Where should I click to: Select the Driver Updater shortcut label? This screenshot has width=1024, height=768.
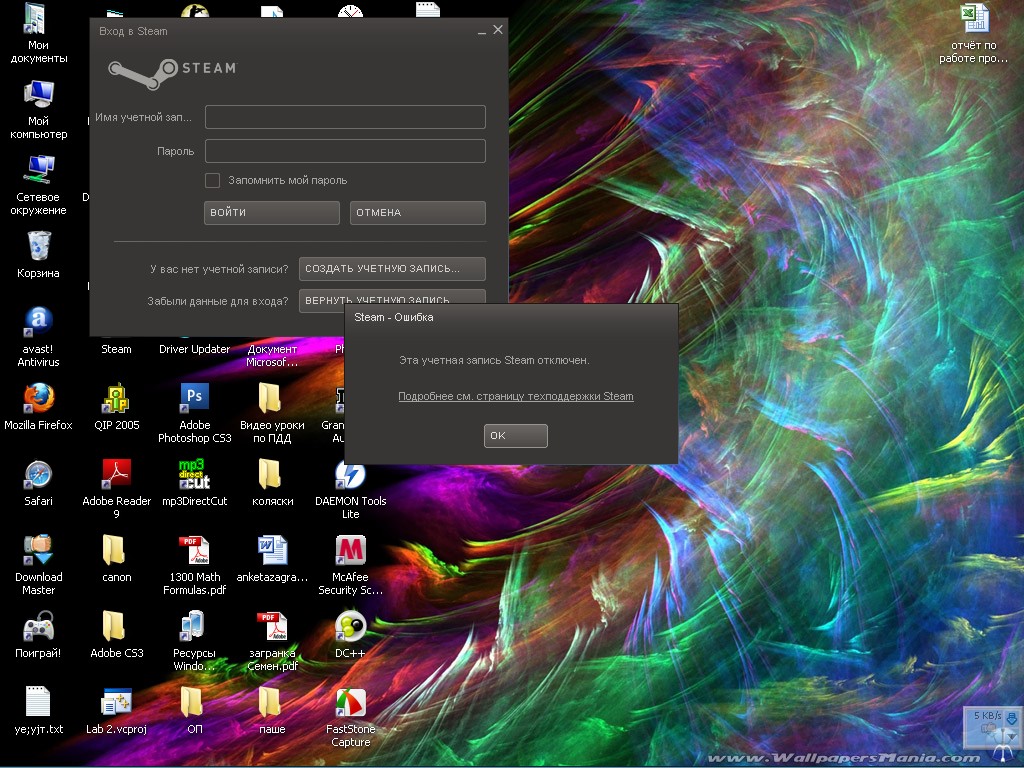click(x=195, y=349)
